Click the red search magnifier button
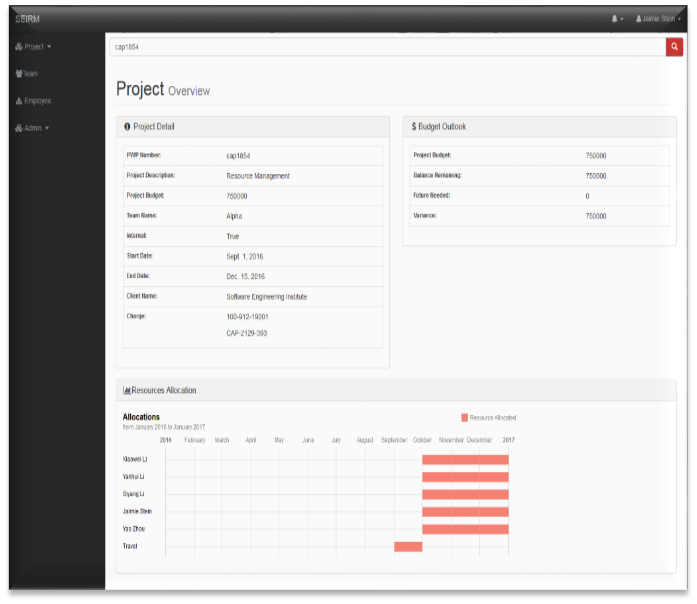 [674, 47]
